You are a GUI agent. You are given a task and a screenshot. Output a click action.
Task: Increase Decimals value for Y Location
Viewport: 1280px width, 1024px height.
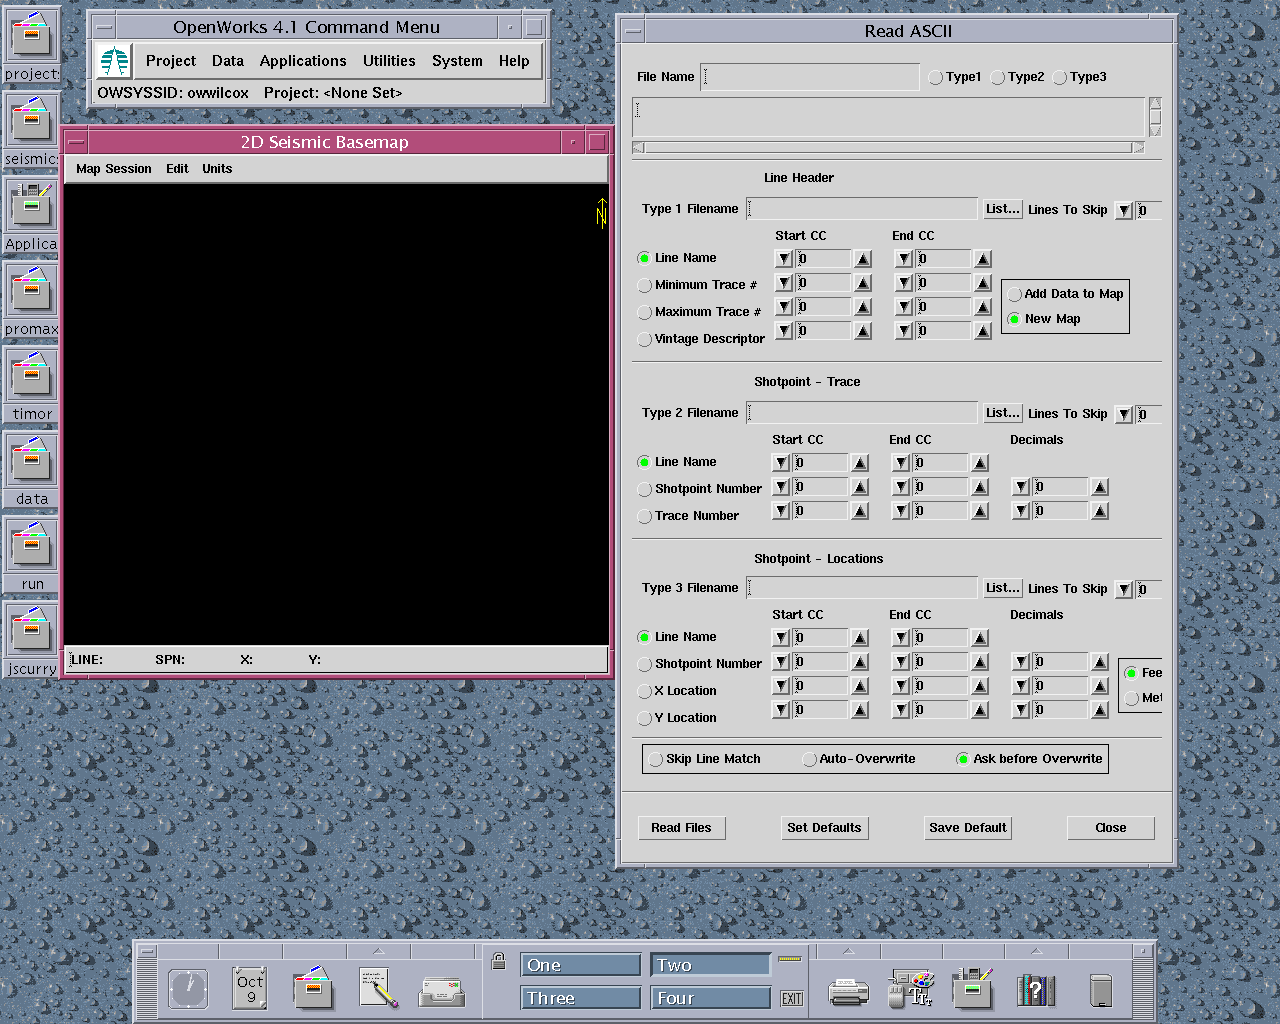[1100, 710]
